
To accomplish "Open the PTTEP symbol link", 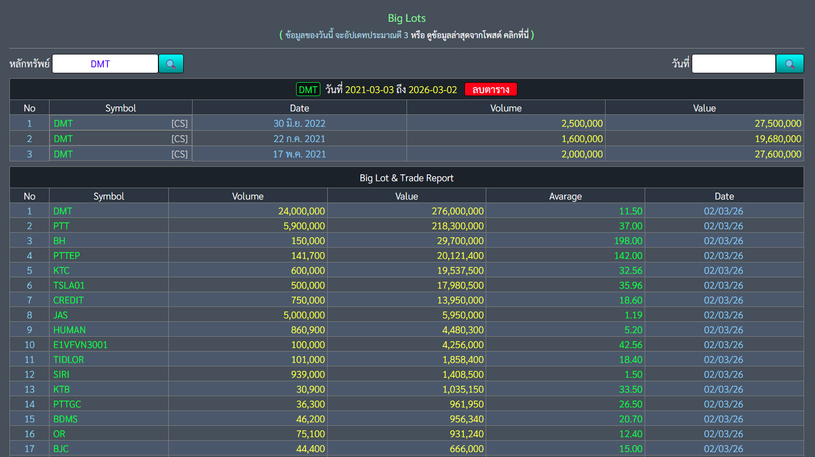I will pos(67,256).
